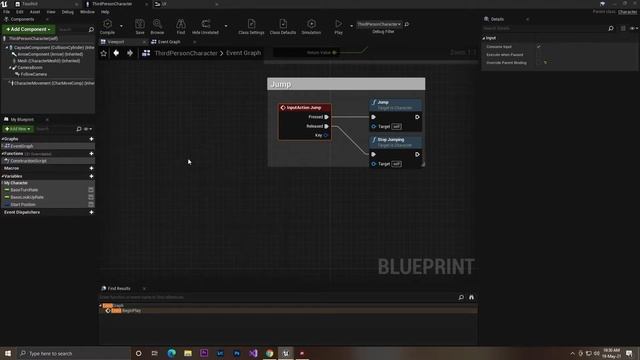Screen dimensions: 640x360
Task: Toggle Start Position variable visibility eye
Action: coord(91,204)
